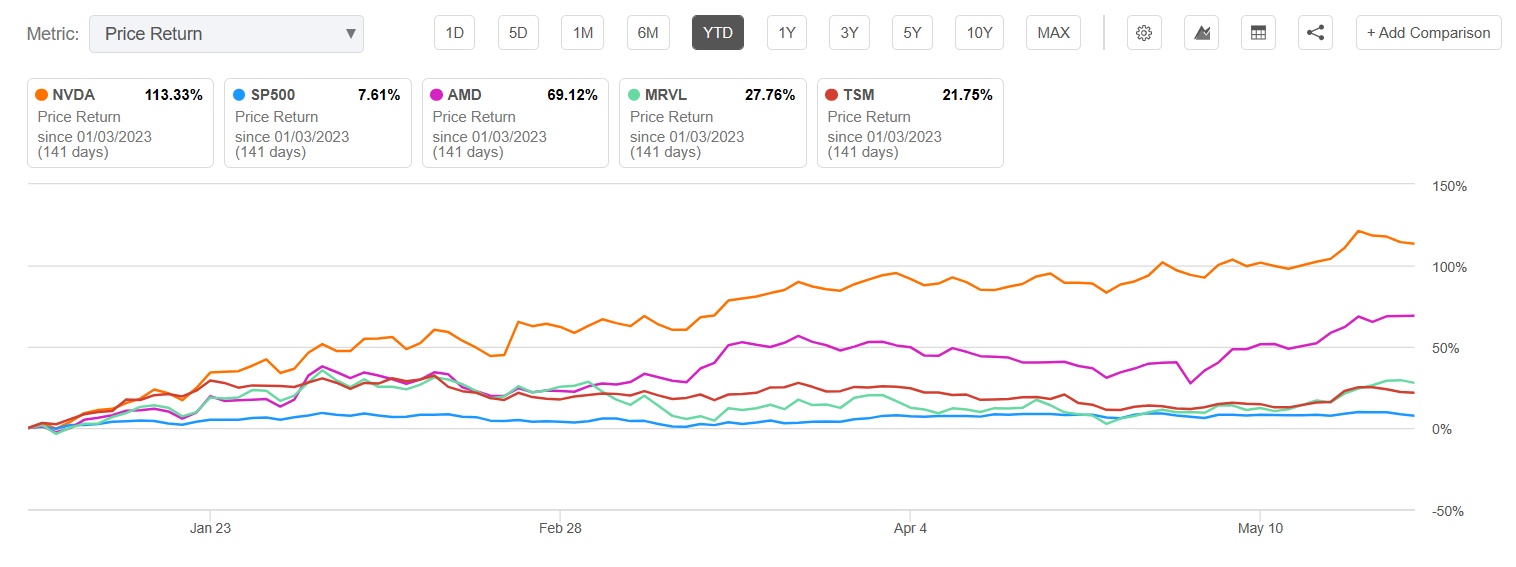Select the 1M time range
This screenshot has width=1516, height=567.
pyautogui.click(x=582, y=33)
